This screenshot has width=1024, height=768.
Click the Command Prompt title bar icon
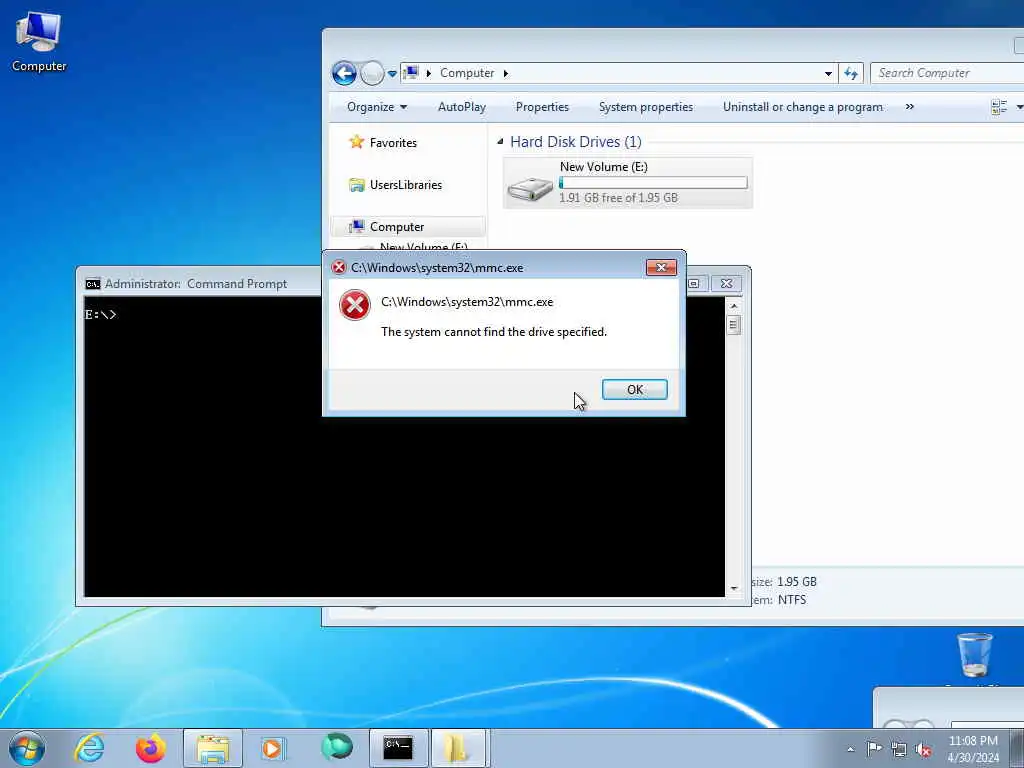(93, 283)
